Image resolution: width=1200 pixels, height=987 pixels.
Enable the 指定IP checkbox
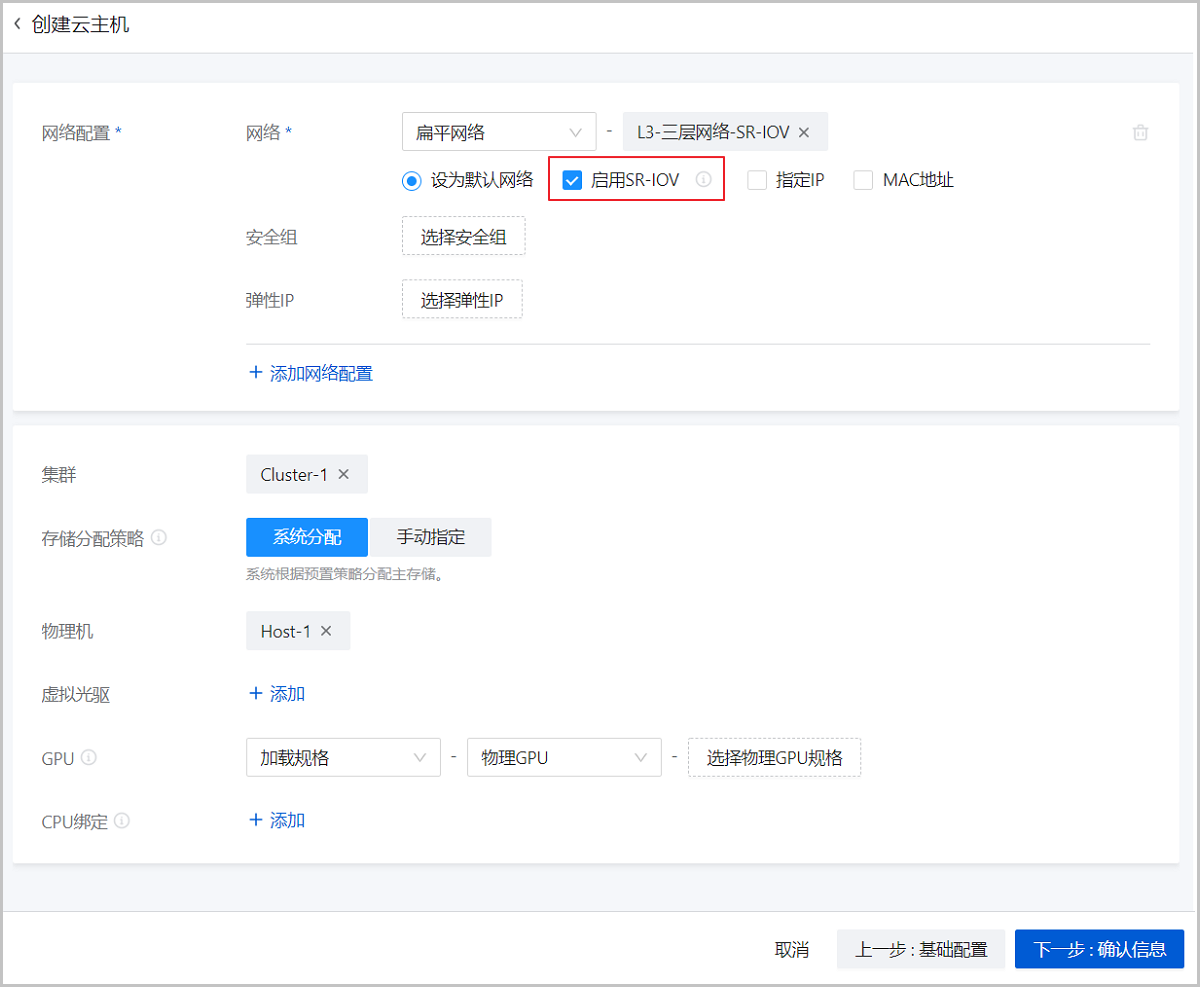tap(756, 180)
